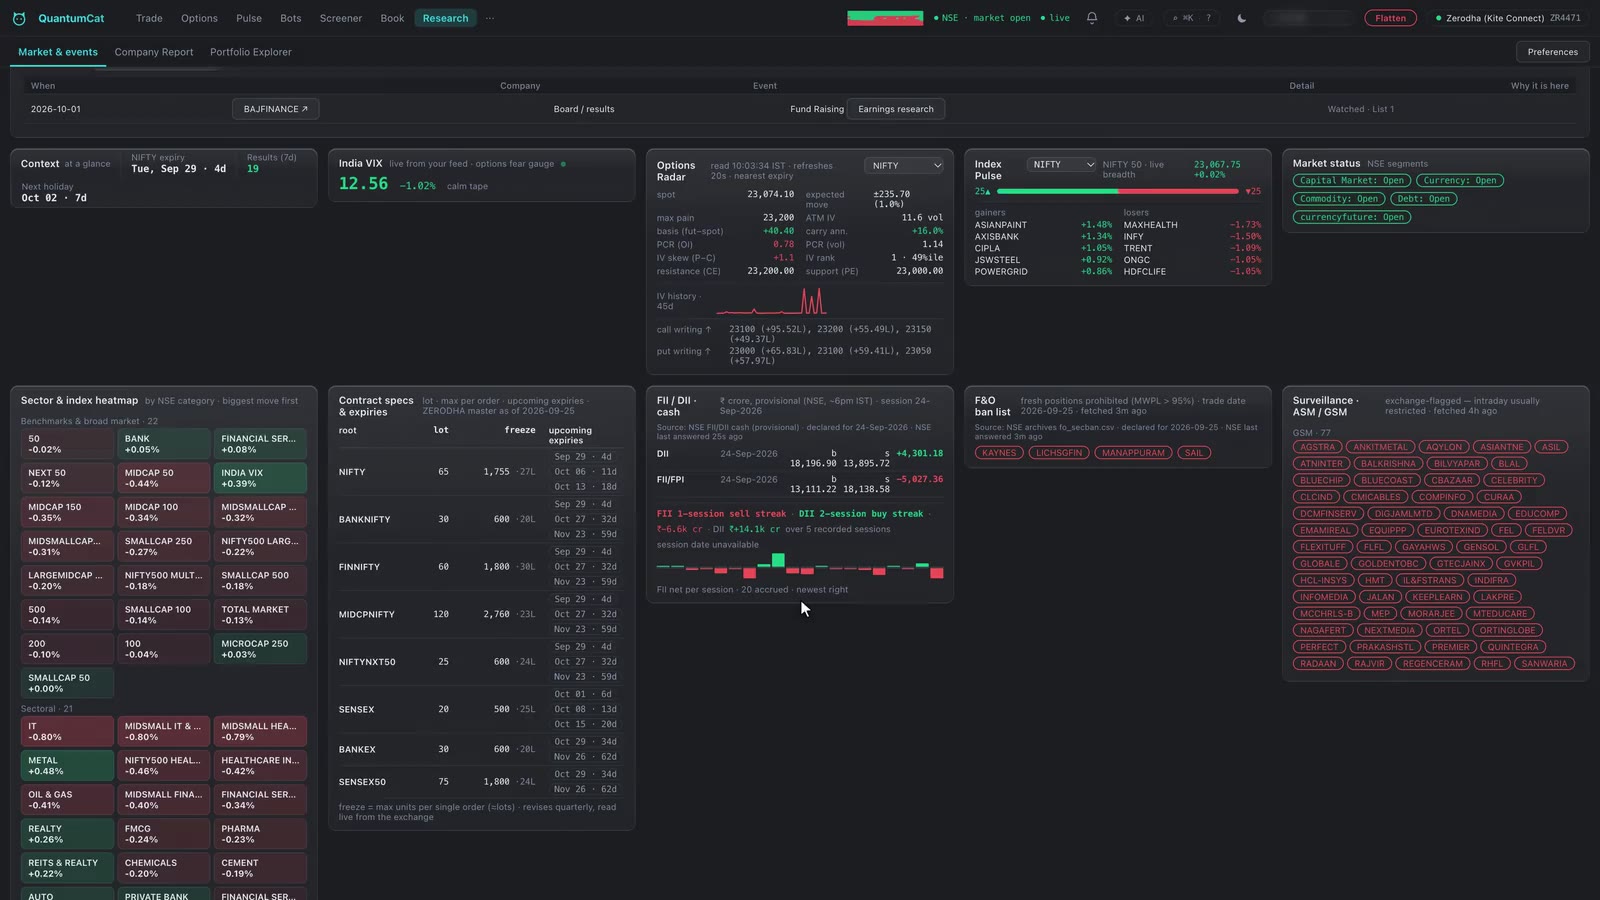Open the Options Radar NIFTY dropdown
This screenshot has height=900, width=1600.
[x=904, y=166]
